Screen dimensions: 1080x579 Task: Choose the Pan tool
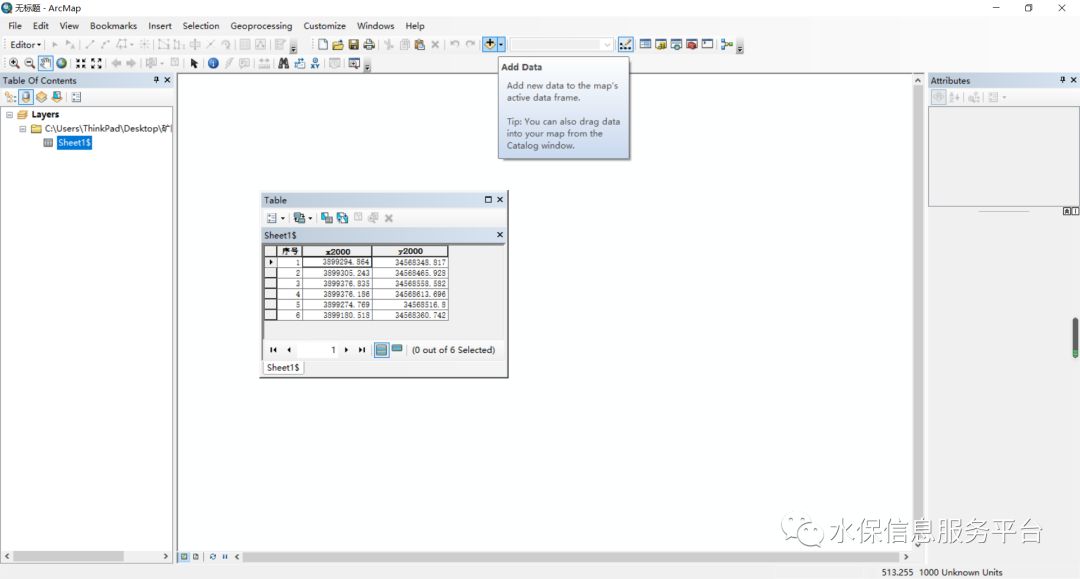click(44, 62)
